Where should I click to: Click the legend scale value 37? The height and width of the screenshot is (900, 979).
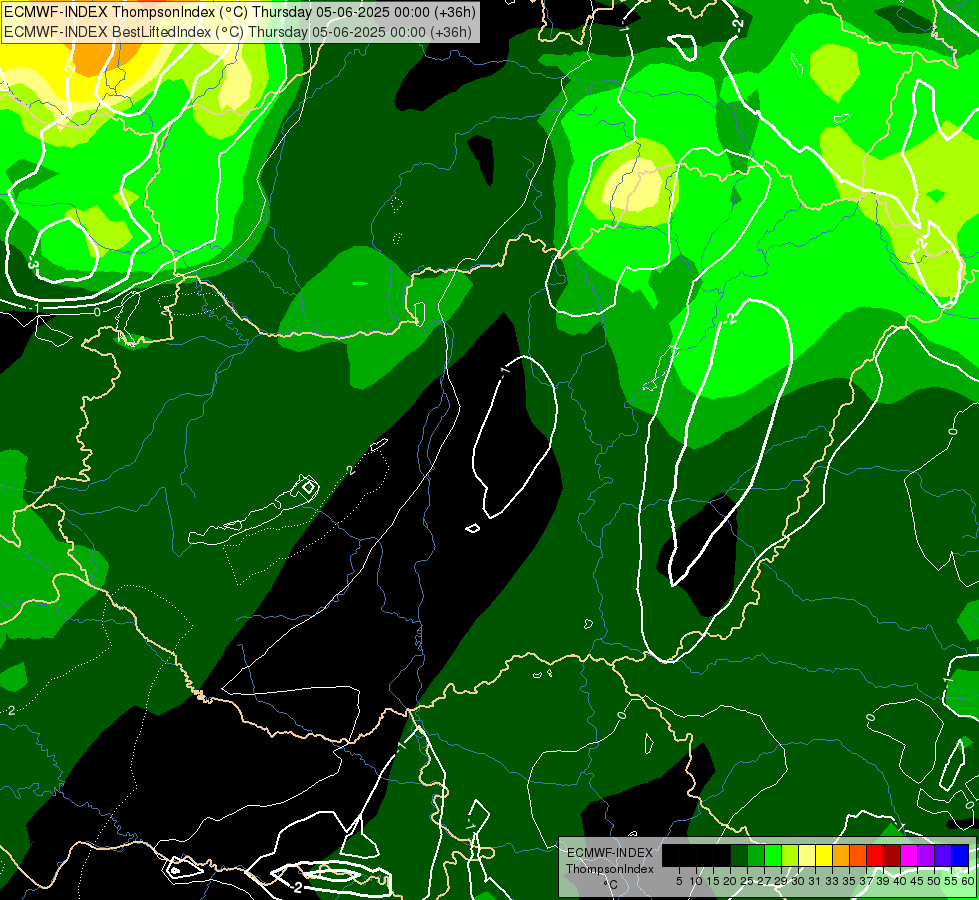(x=867, y=881)
